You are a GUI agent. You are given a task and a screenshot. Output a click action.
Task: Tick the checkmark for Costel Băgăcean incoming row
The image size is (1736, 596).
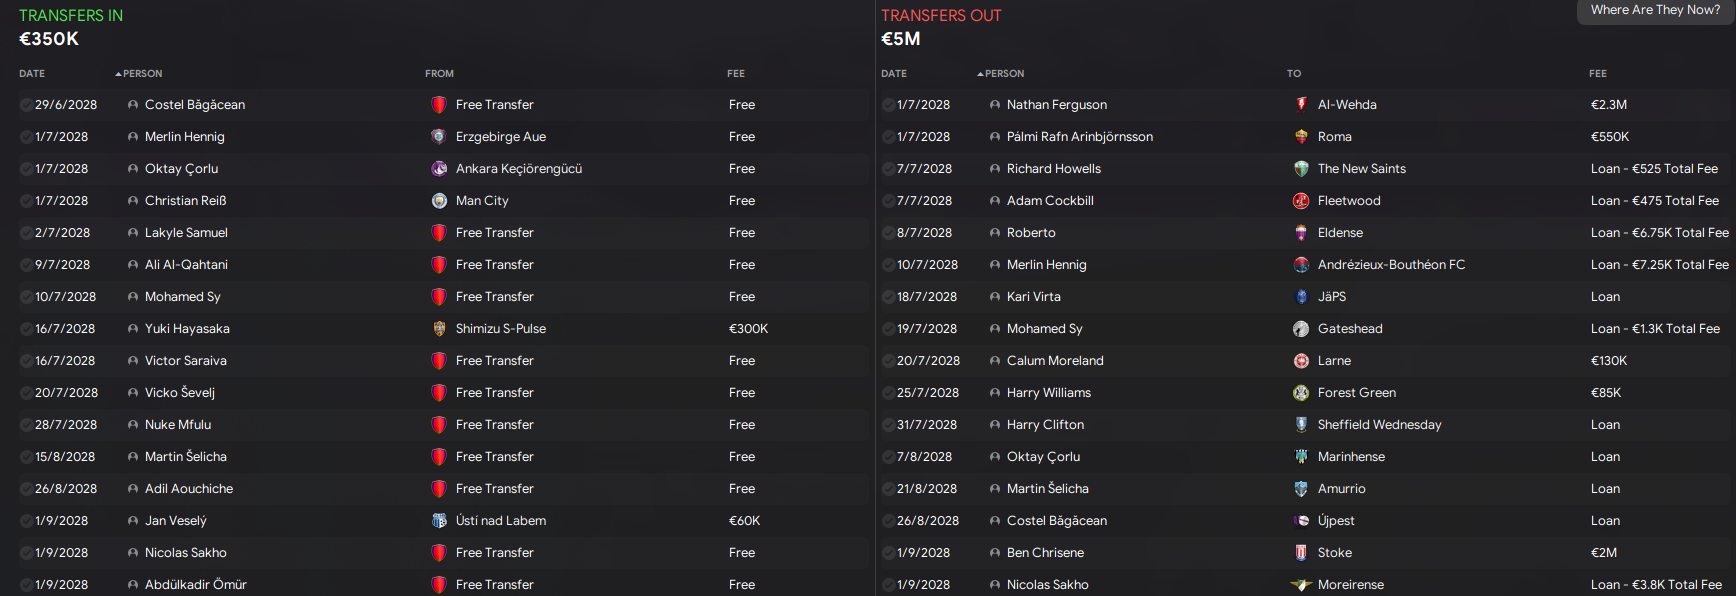point(26,105)
